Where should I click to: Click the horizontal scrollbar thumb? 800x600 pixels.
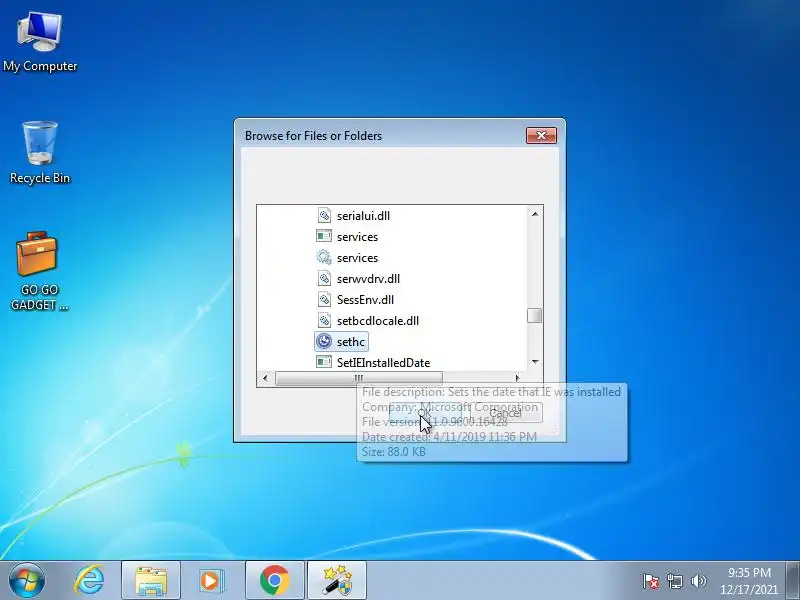(359, 378)
